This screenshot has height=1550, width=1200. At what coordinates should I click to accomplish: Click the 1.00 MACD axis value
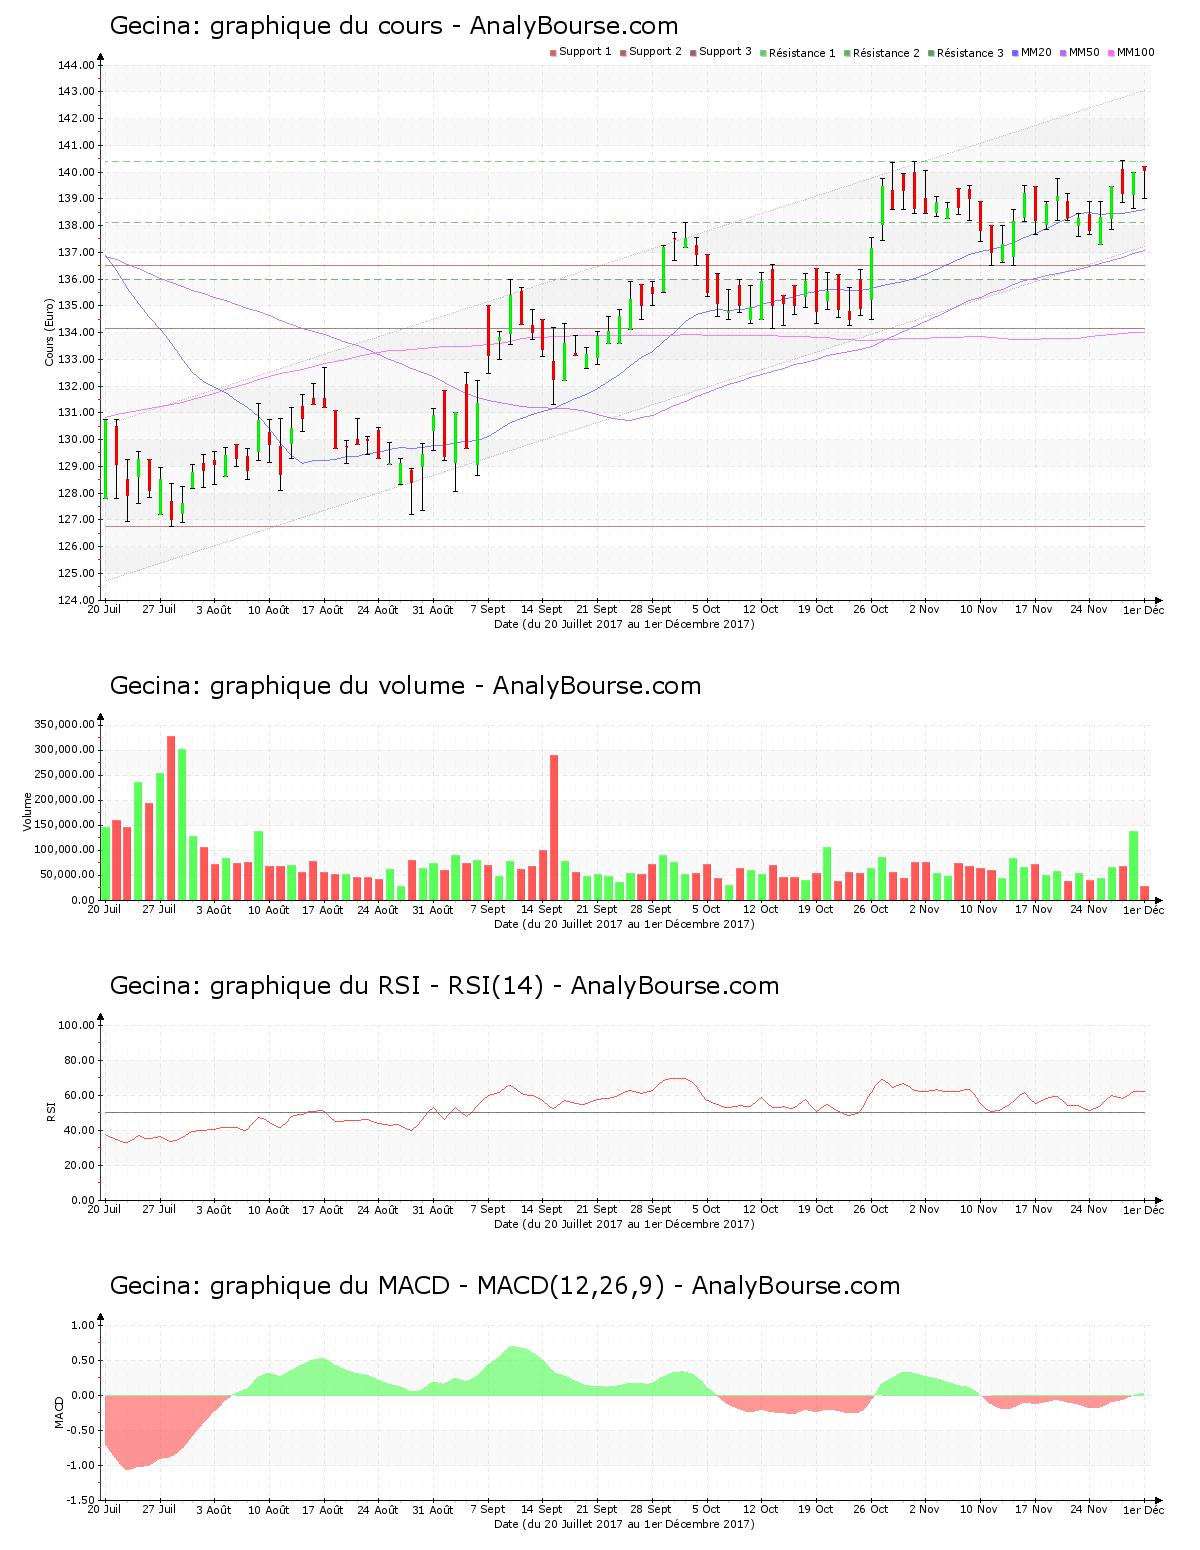[x=84, y=1325]
